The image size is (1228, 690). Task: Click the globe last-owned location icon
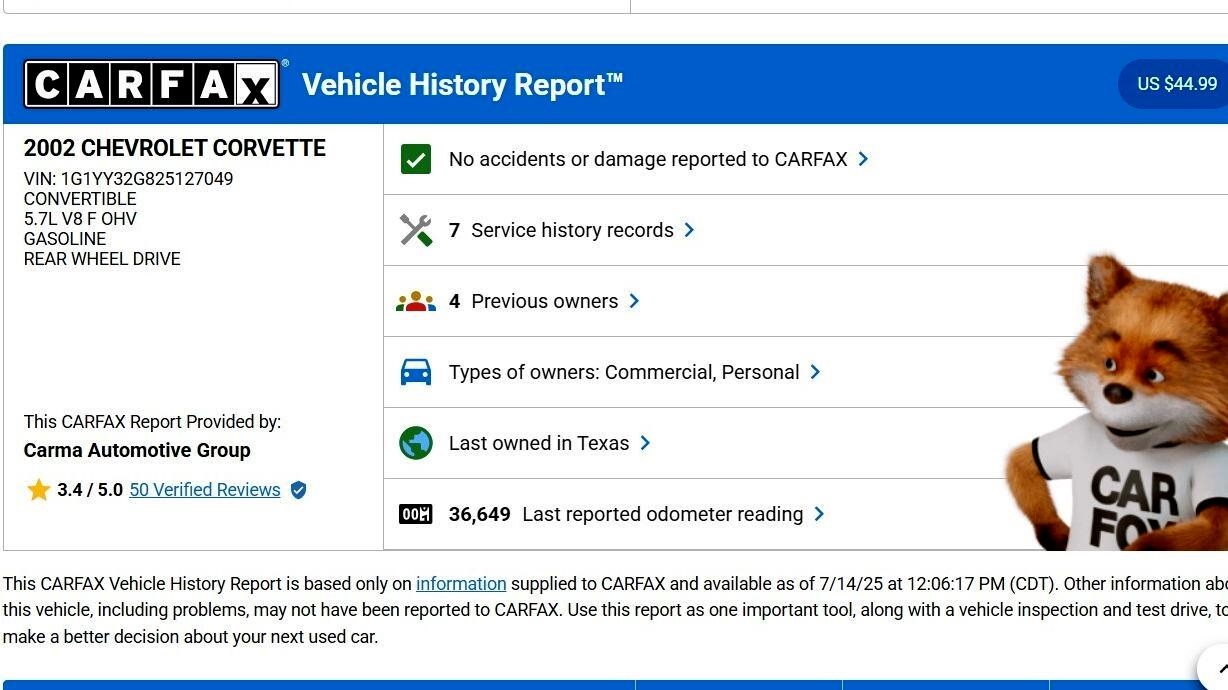coord(416,443)
